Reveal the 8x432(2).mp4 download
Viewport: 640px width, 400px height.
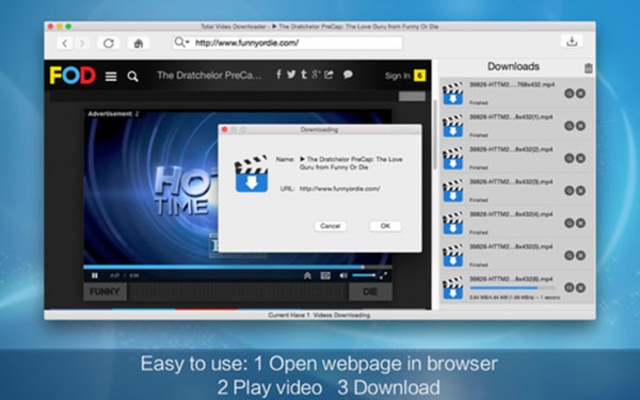[569, 158]
